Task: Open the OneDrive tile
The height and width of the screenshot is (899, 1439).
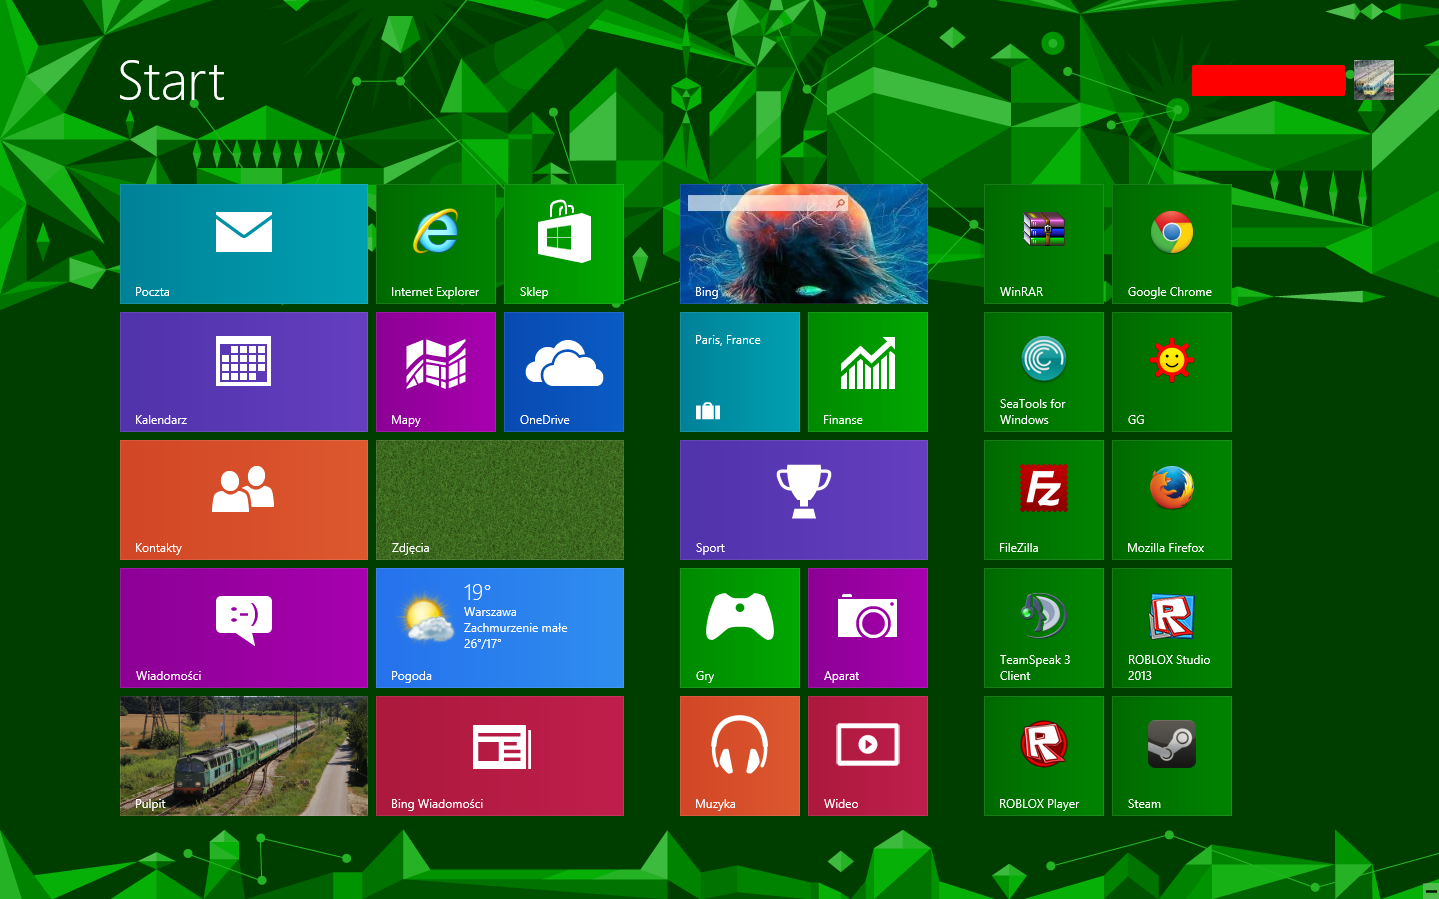Action: pyautogui.click(x=564, y=372)
